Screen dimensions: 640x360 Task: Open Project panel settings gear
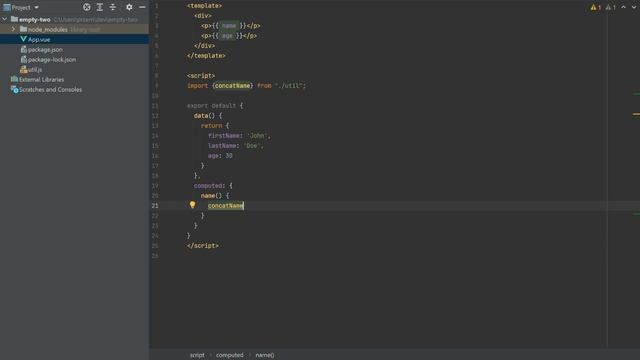129,7
